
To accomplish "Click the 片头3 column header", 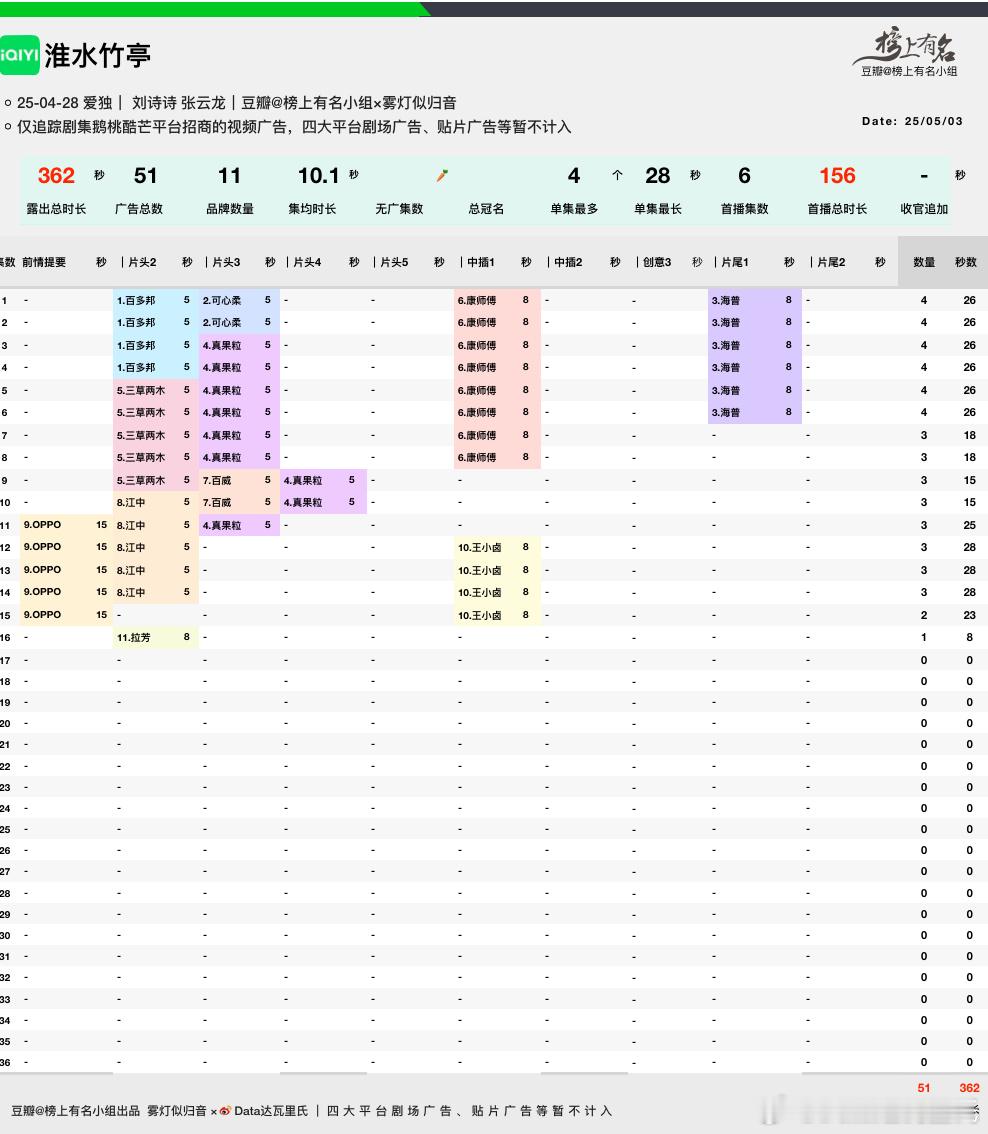I will tap(226, 262).
